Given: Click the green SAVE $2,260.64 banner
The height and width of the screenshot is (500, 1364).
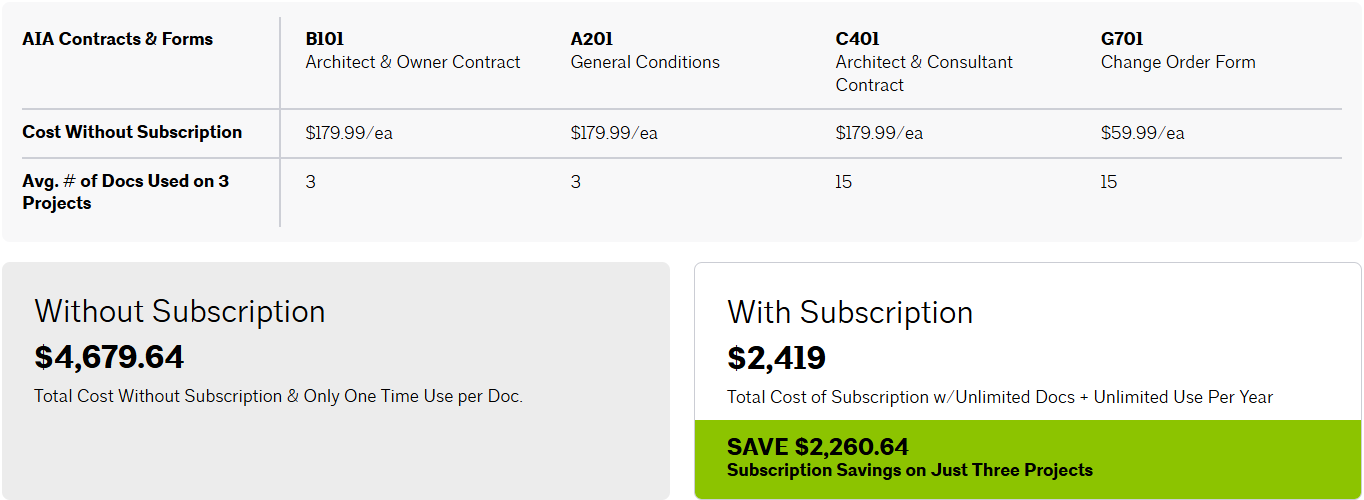Looking at the screenshot, I should click(1027, 459).
